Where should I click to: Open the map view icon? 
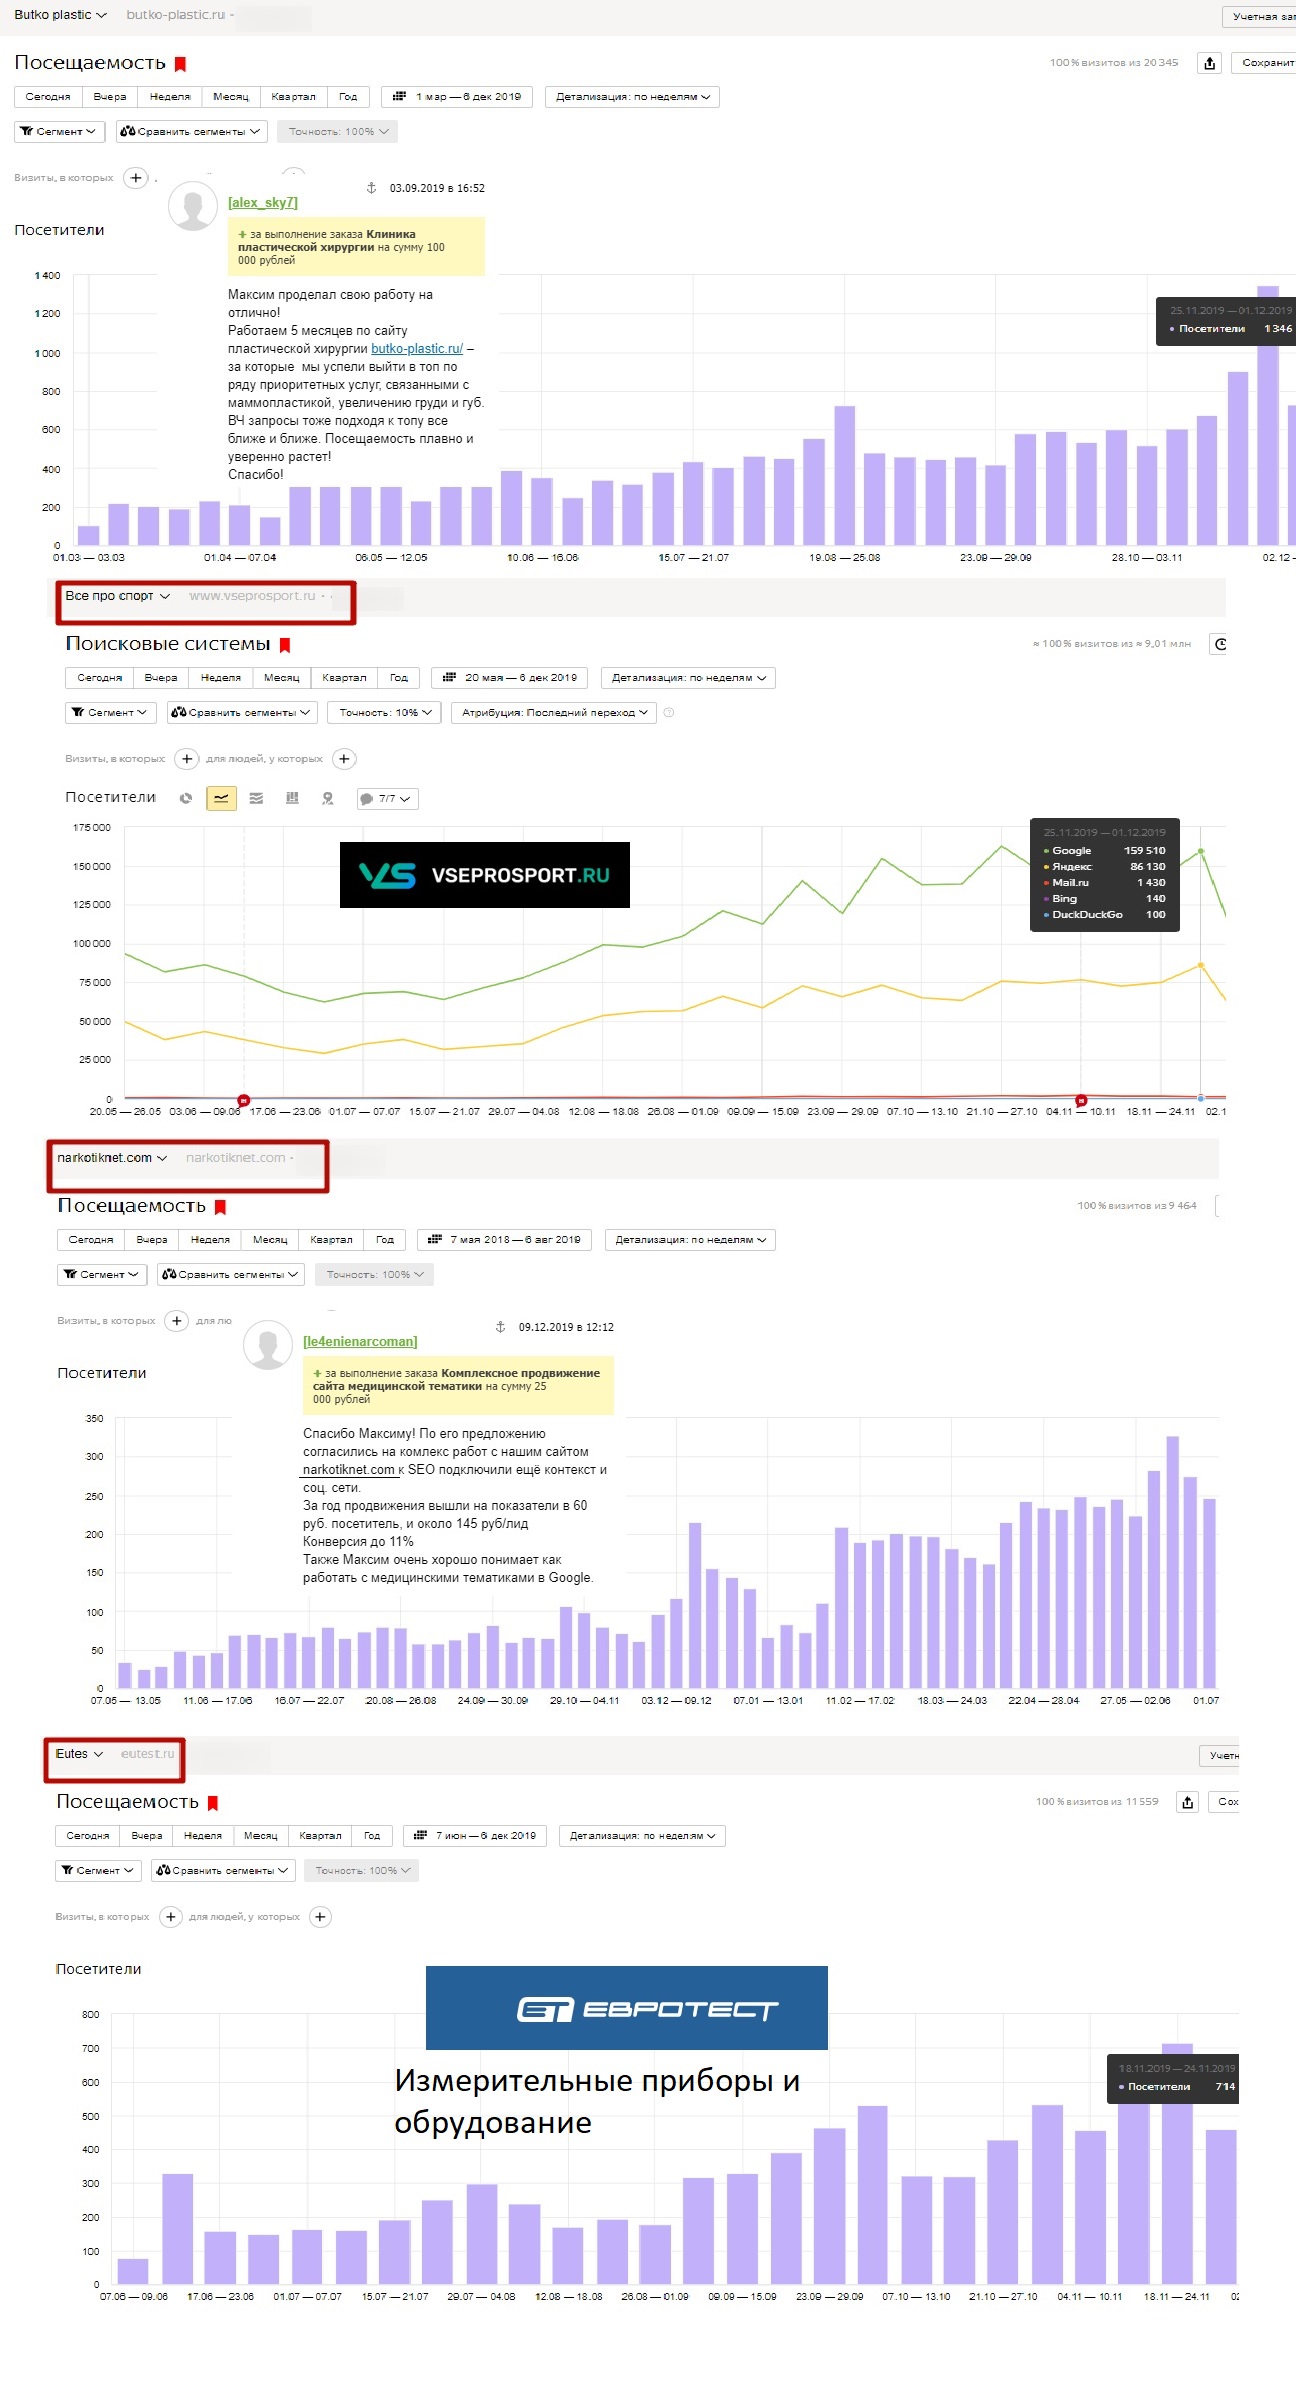(327, 798)
